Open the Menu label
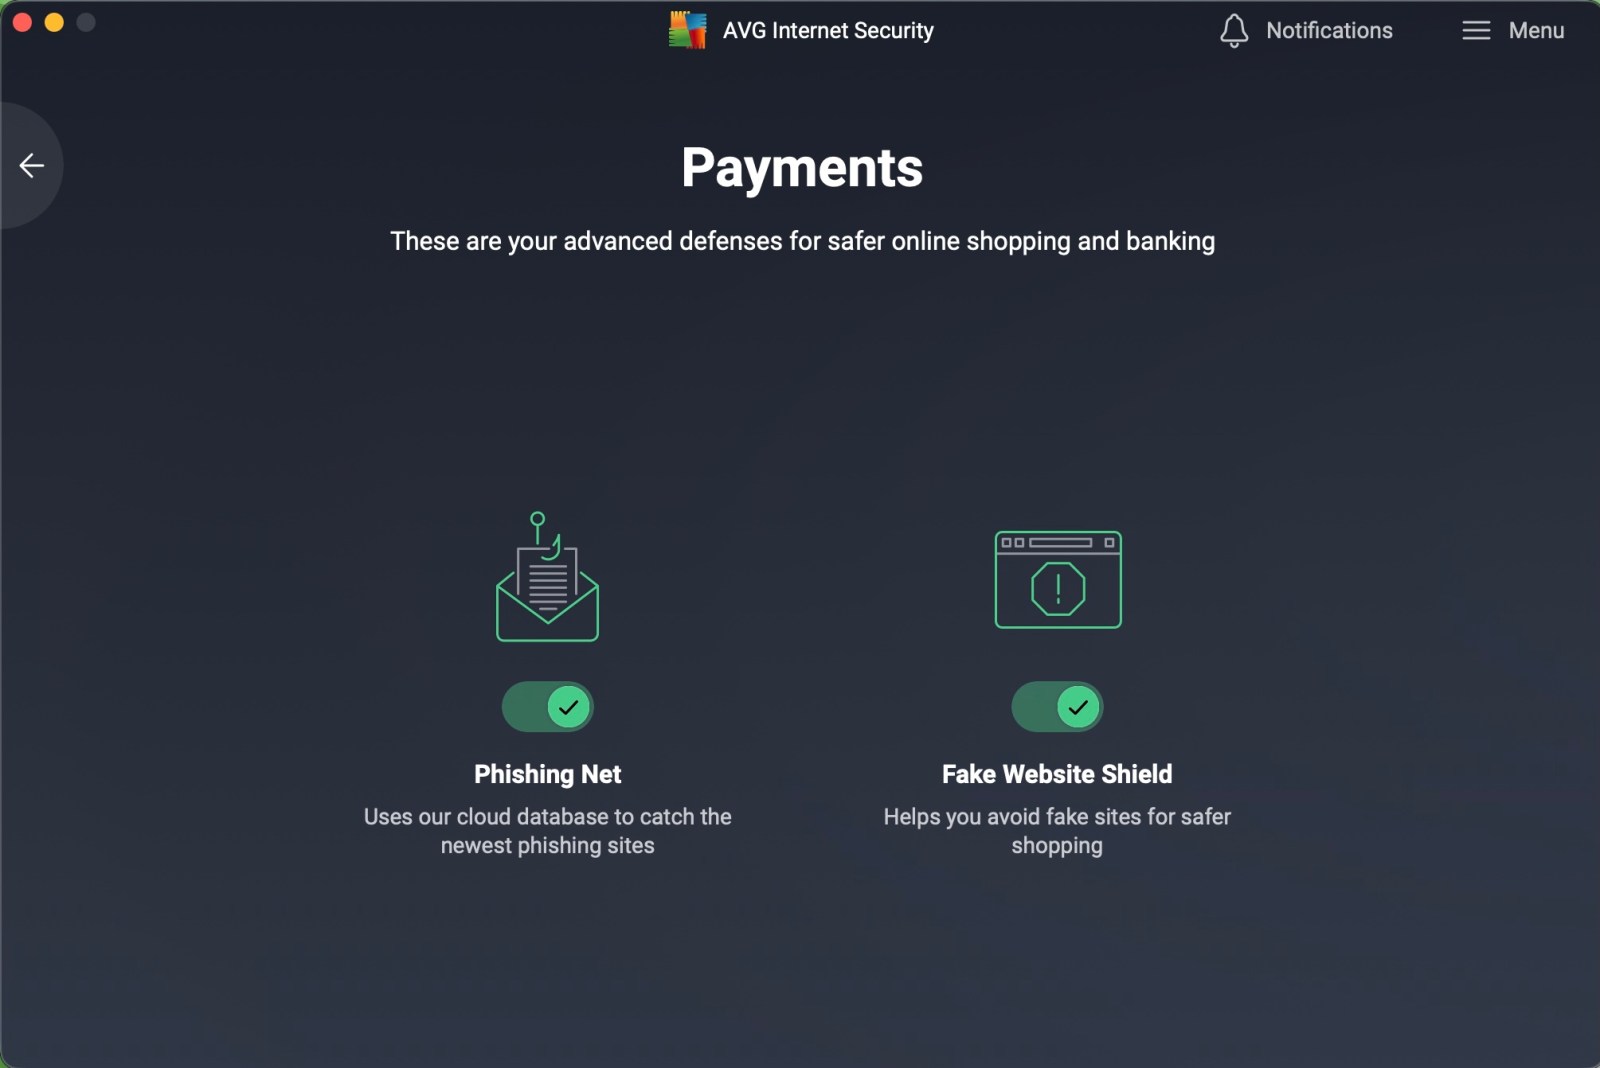This screenshot has height=1068, width=1600. [1536, 30]
